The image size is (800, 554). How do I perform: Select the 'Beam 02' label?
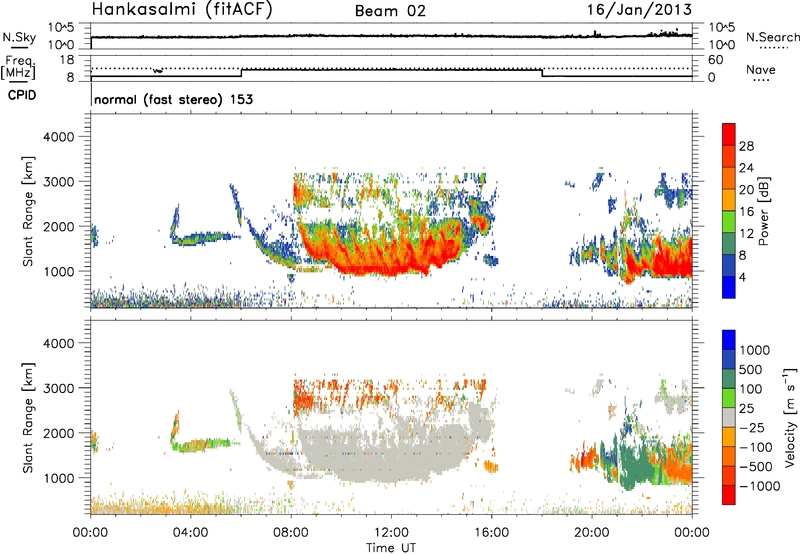[x=390, y=11]
